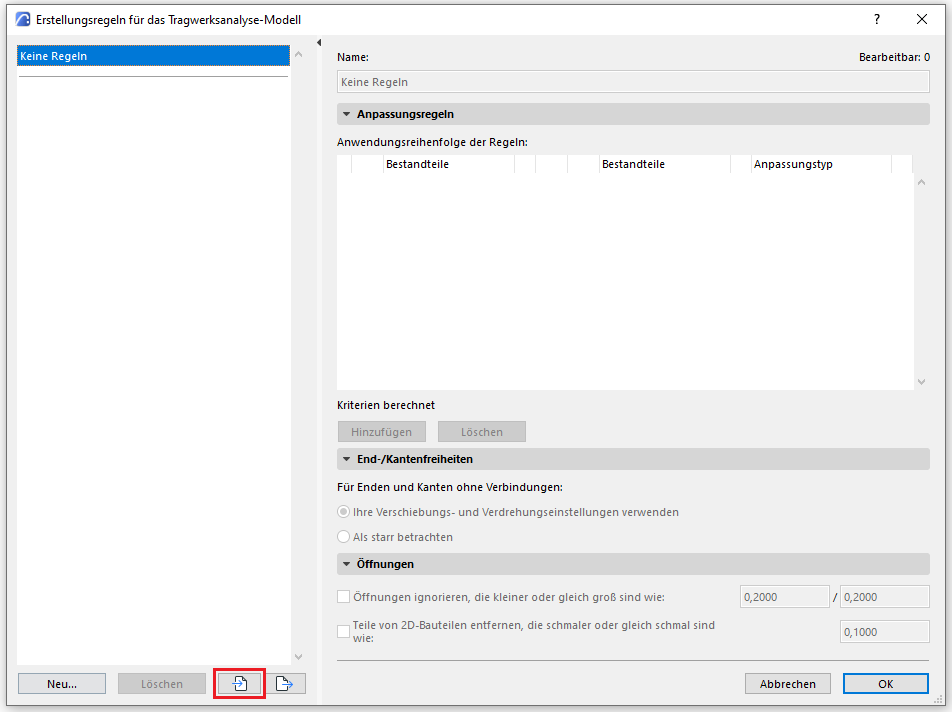Collapse the Anpassungsregeln section
Viewport: 952px width, 712px height.
[x=347, y=114]
